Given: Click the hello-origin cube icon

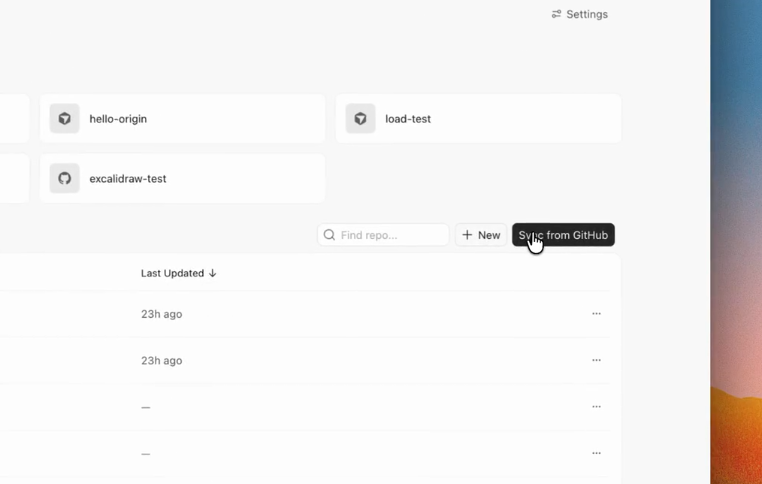Looking at the screenshot, I should pyautogui.click(x=65, y=119).
